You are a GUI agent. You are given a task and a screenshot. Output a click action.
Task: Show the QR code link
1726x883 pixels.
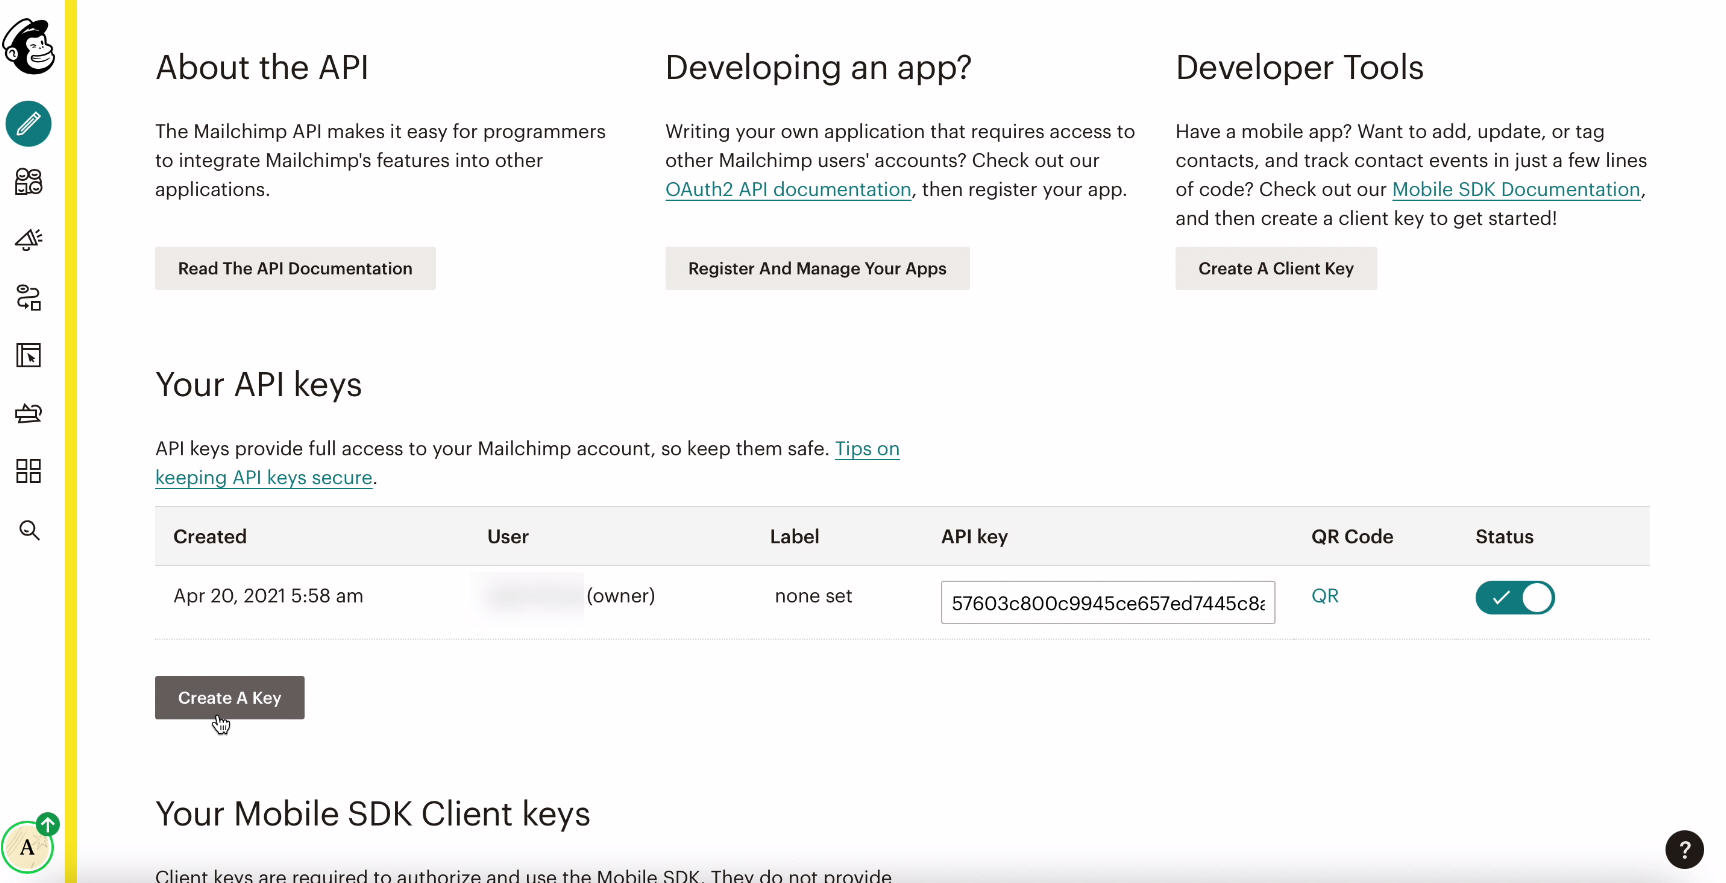click(1325, 596)
